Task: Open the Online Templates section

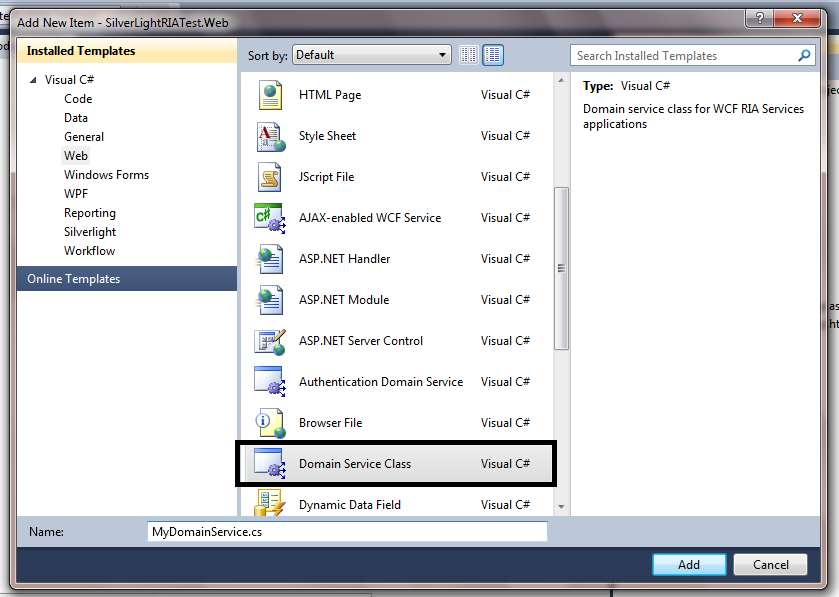Action: pyautogui.click(x=127, y=279)
